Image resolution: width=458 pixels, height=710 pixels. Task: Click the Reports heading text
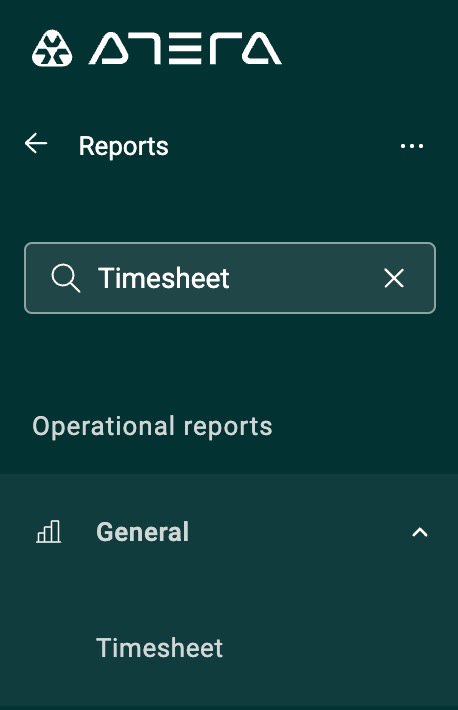pyautogui.click(x=124, y=146)
